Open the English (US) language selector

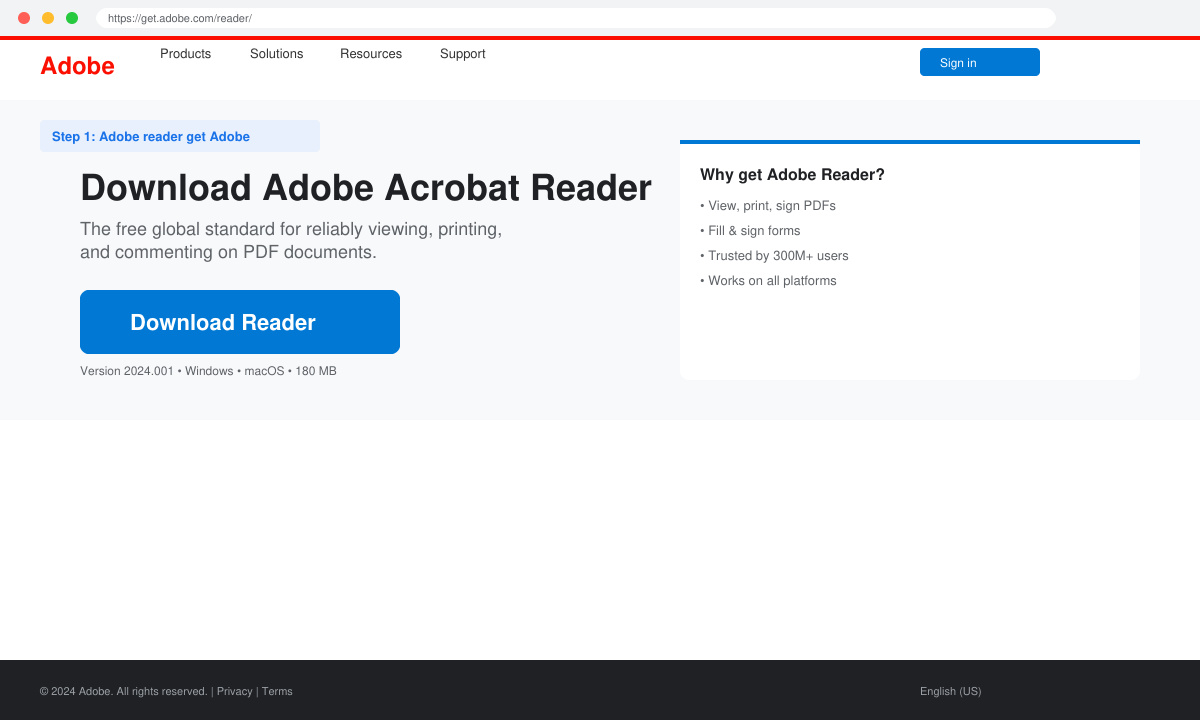950,691
